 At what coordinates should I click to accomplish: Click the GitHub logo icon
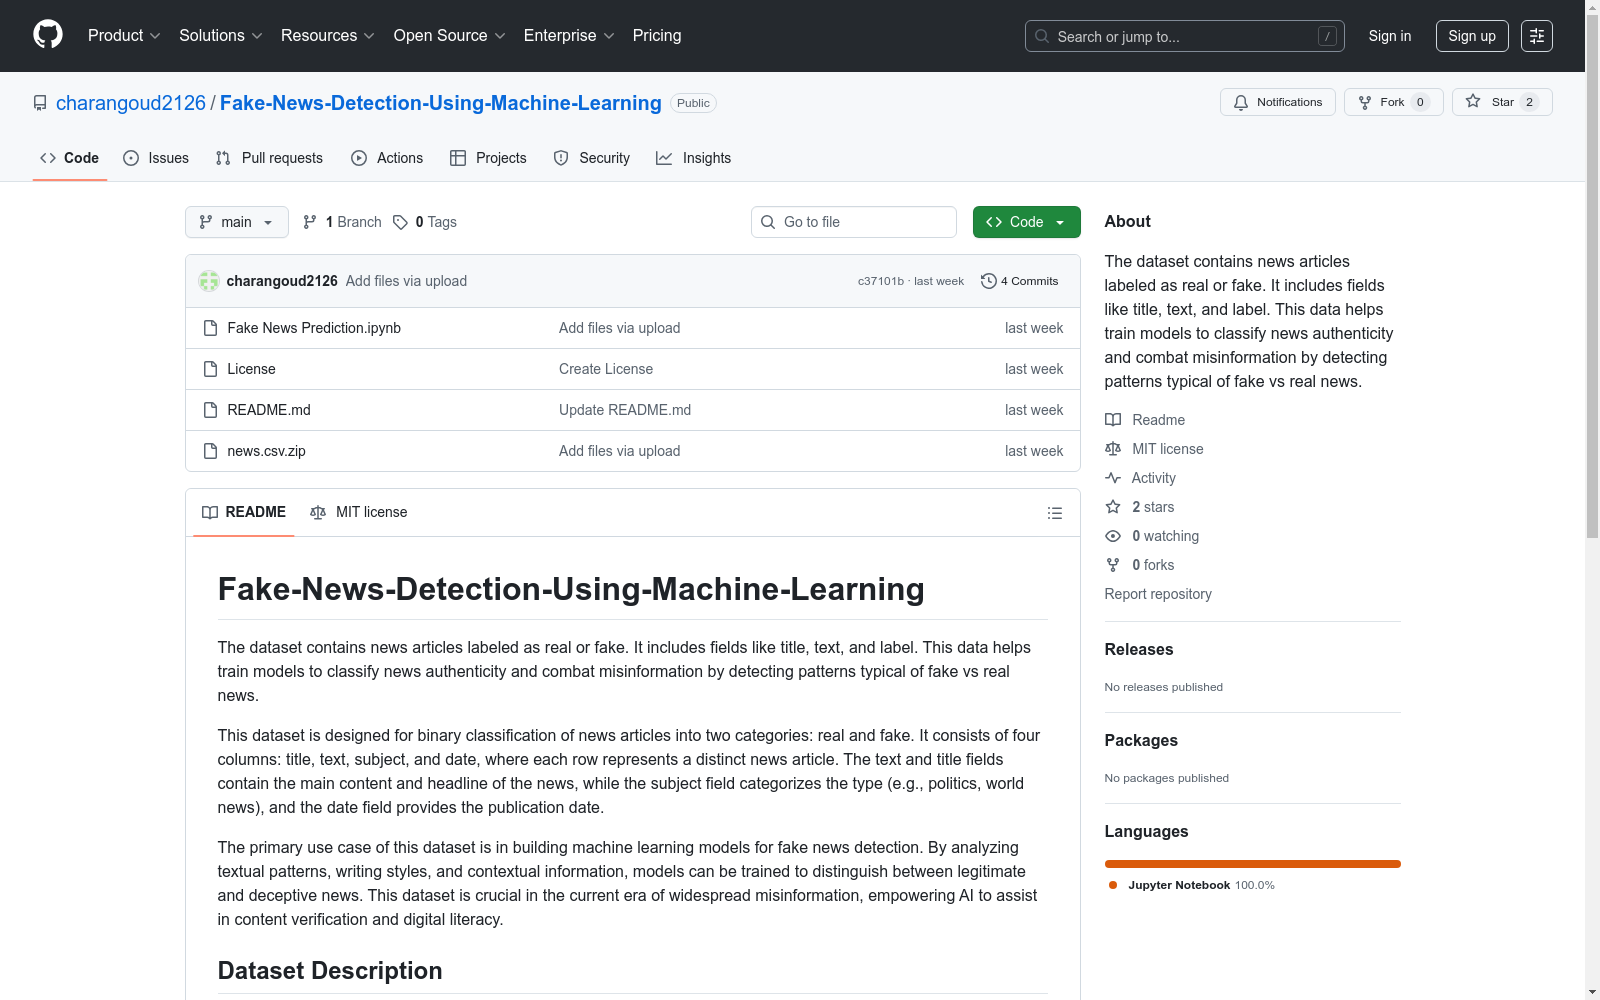coord(48,35)
